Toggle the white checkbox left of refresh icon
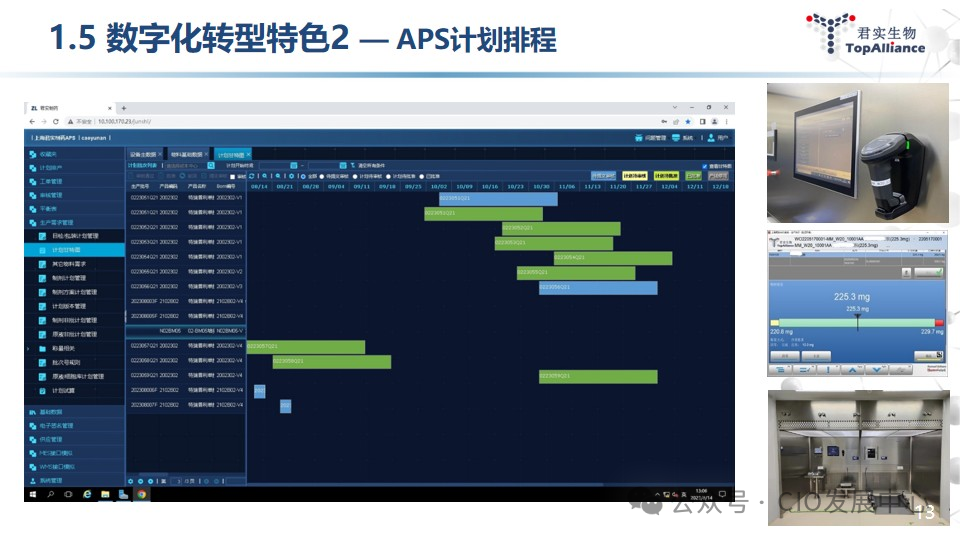 [232, 177]
